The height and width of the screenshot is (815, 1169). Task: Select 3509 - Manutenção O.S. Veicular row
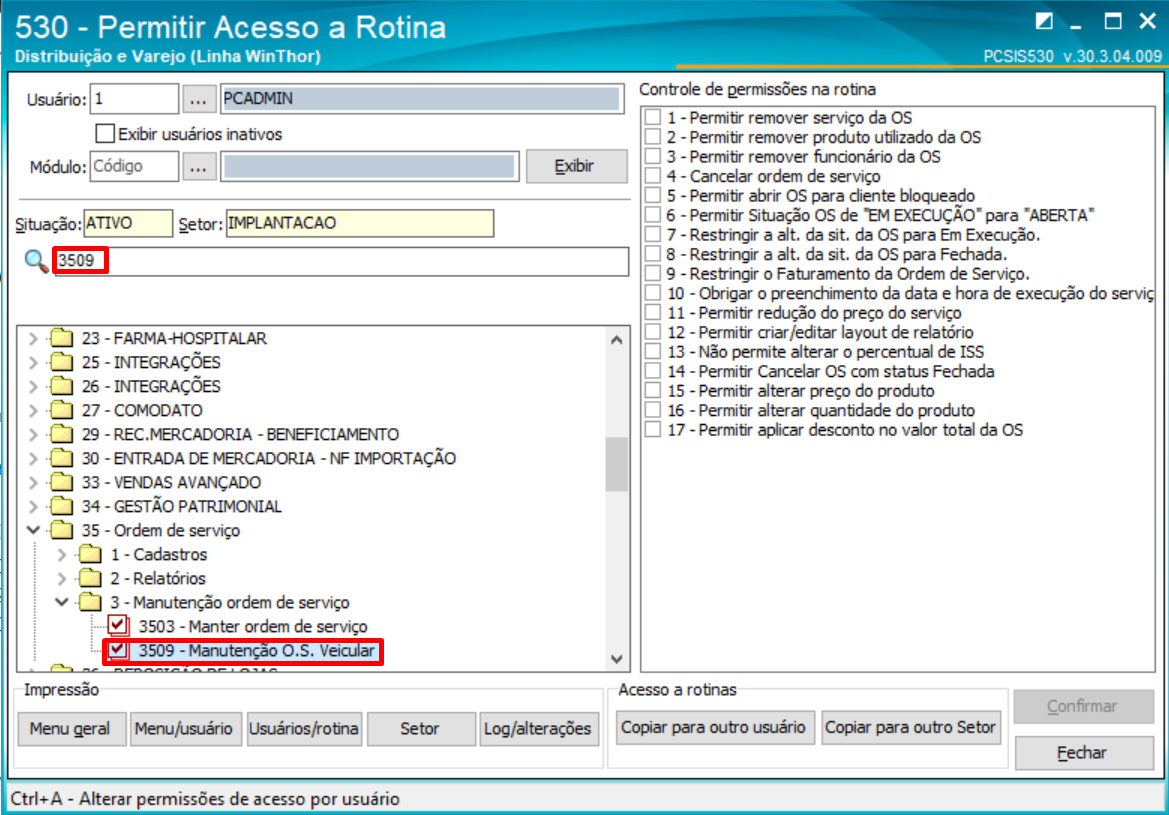(x=256, y=650)
